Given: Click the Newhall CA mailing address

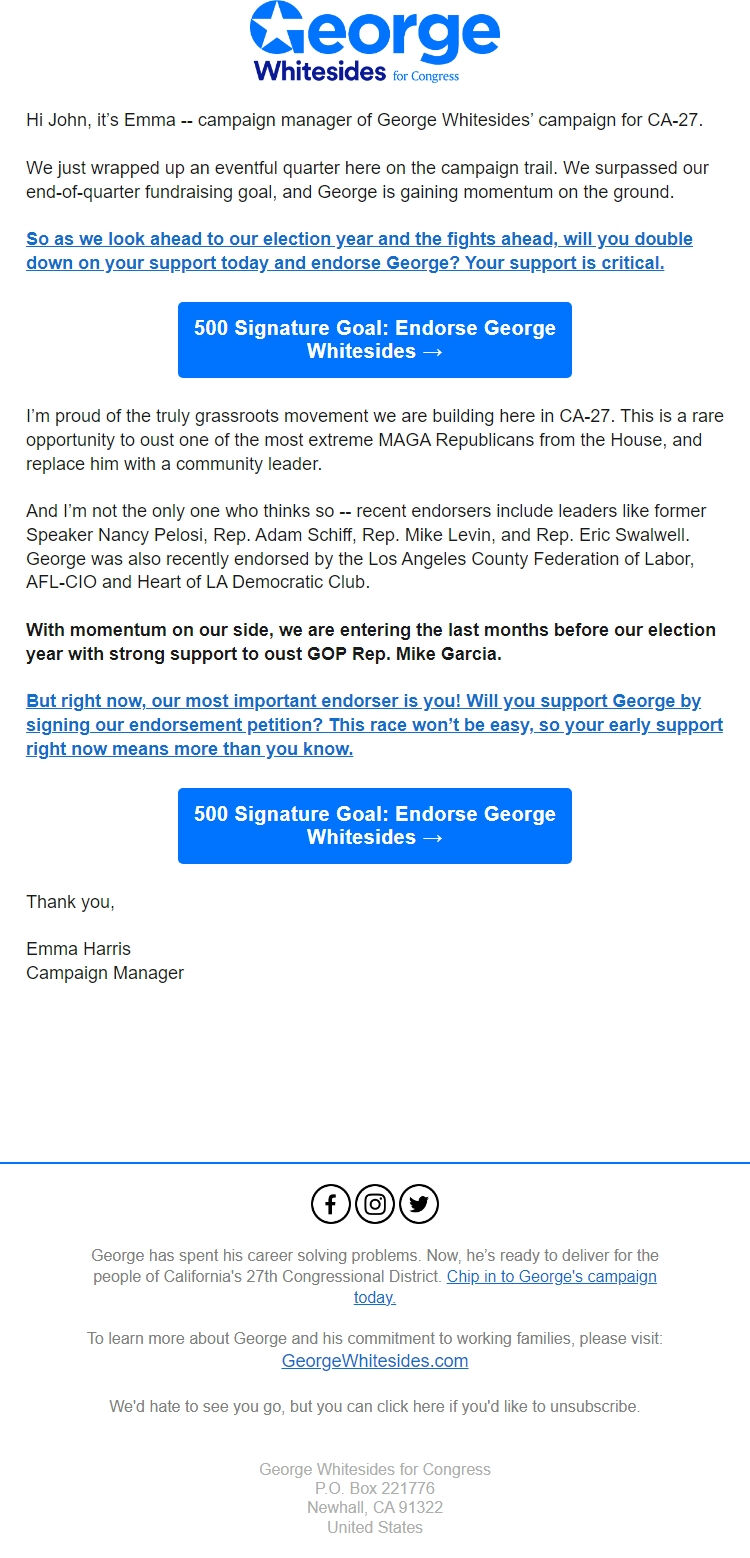Looking at the screenshot, I should point(374,1507).
